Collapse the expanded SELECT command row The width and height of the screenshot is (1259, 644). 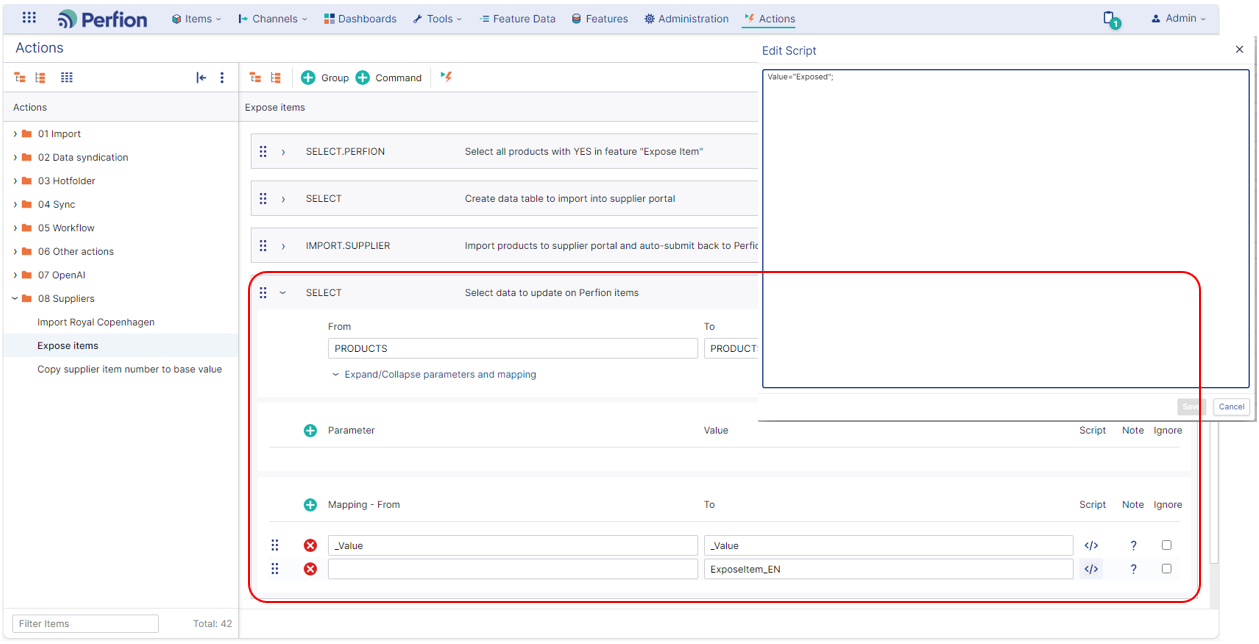(283, 293)
